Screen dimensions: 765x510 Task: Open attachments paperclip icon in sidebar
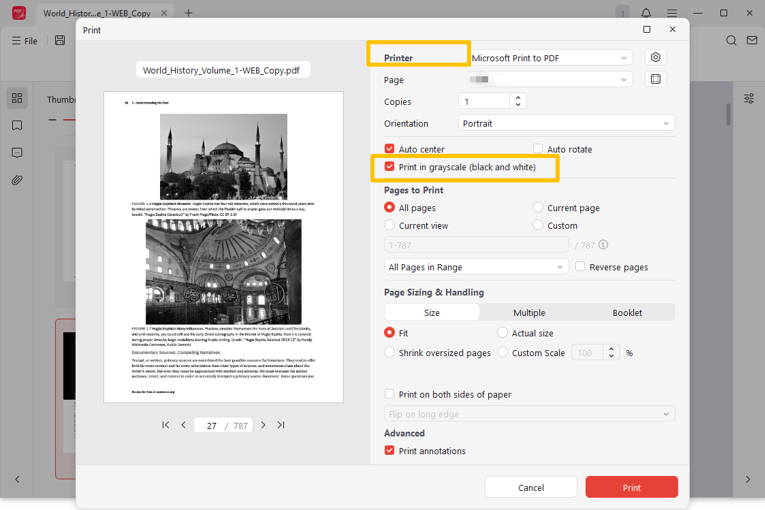17,180
